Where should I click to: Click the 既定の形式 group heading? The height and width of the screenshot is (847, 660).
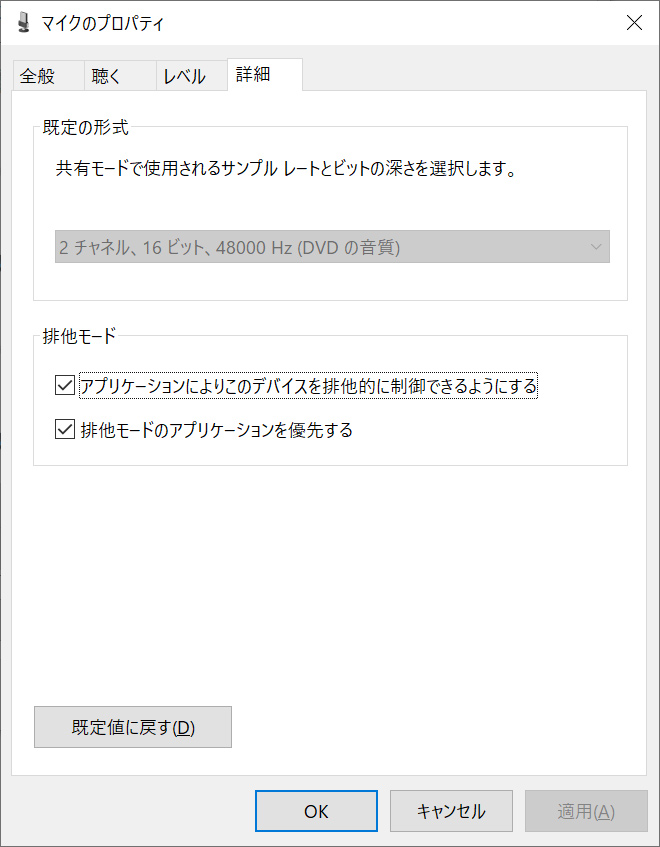pyautogui.click(x=86, y=128)
